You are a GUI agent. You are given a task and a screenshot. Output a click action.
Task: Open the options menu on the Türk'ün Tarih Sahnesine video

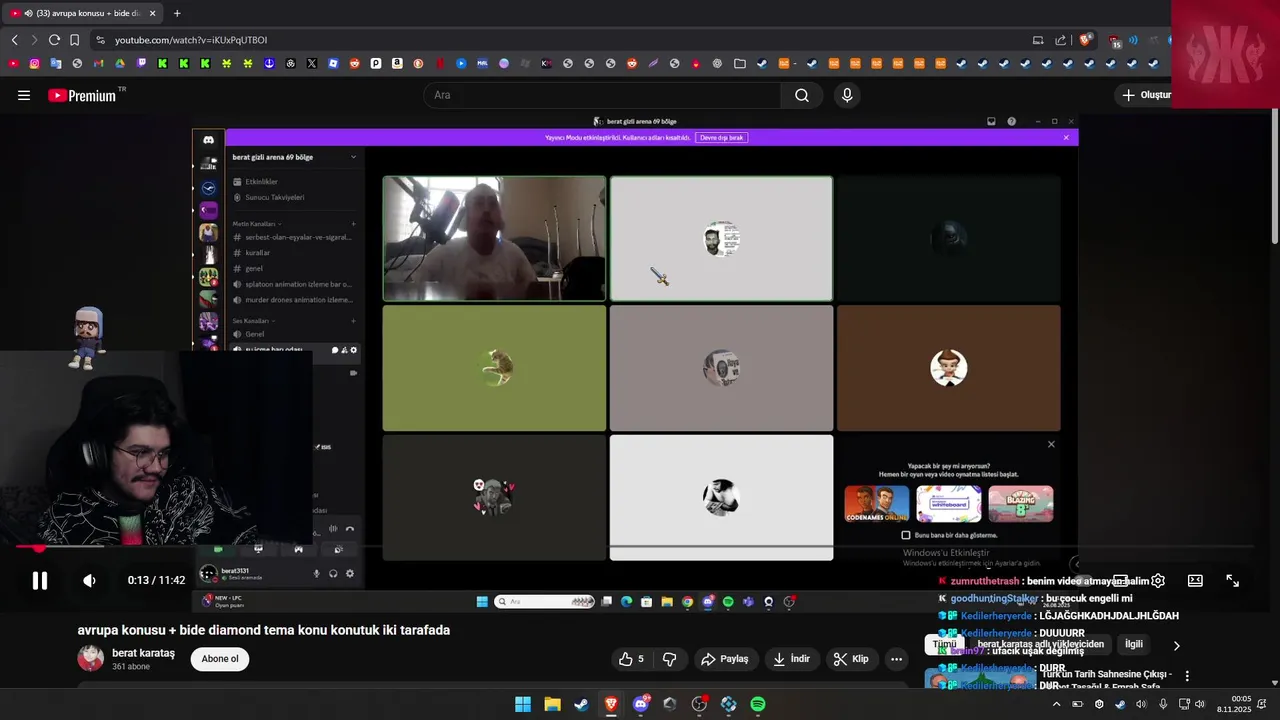(x=1187, y=676)
